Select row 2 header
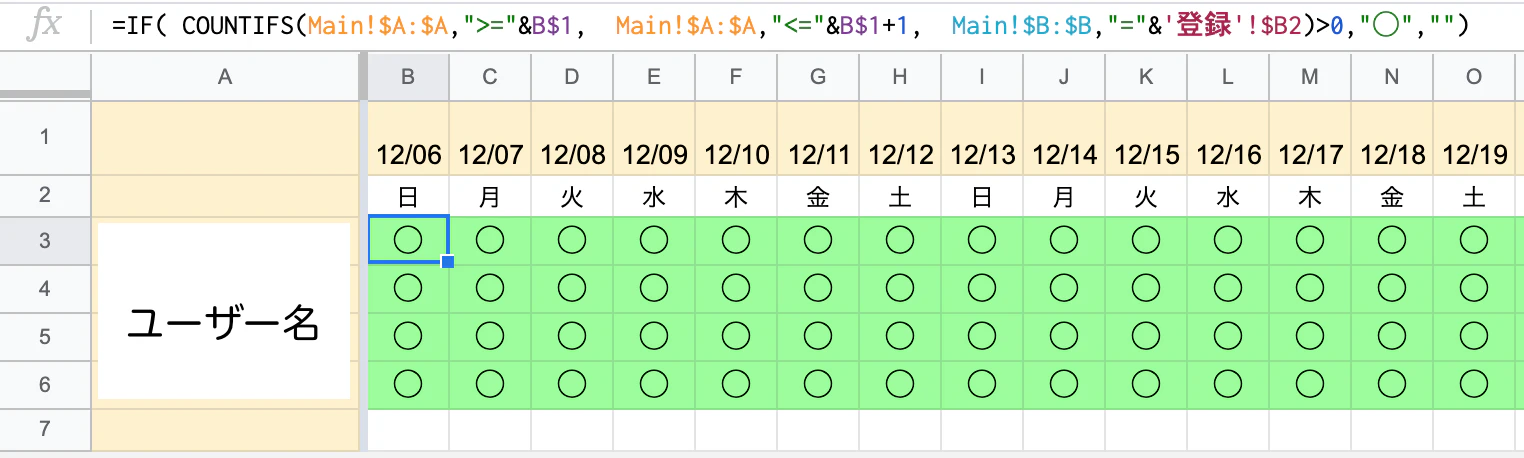The image size is (1524, 458). (x=44, y=196)
